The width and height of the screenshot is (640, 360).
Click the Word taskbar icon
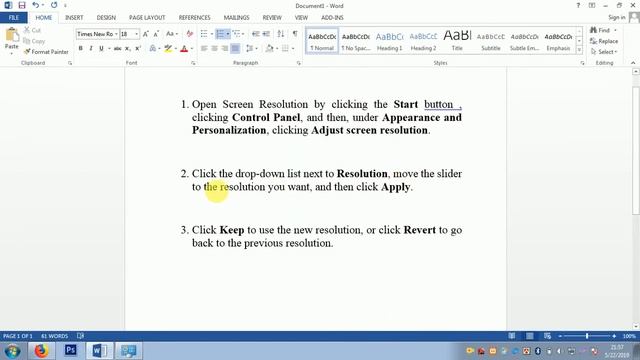tap(100, 351)
